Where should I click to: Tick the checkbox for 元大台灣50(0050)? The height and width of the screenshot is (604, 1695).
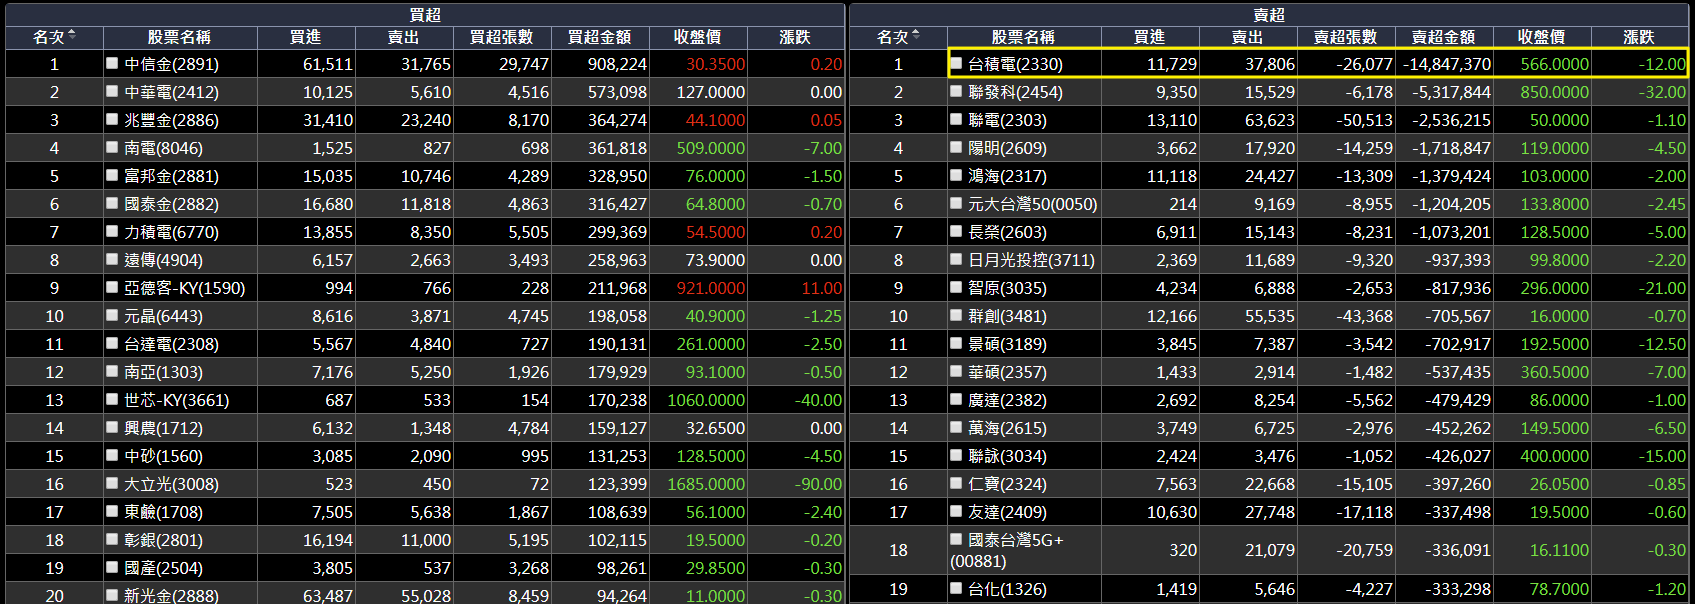(956, 203)
